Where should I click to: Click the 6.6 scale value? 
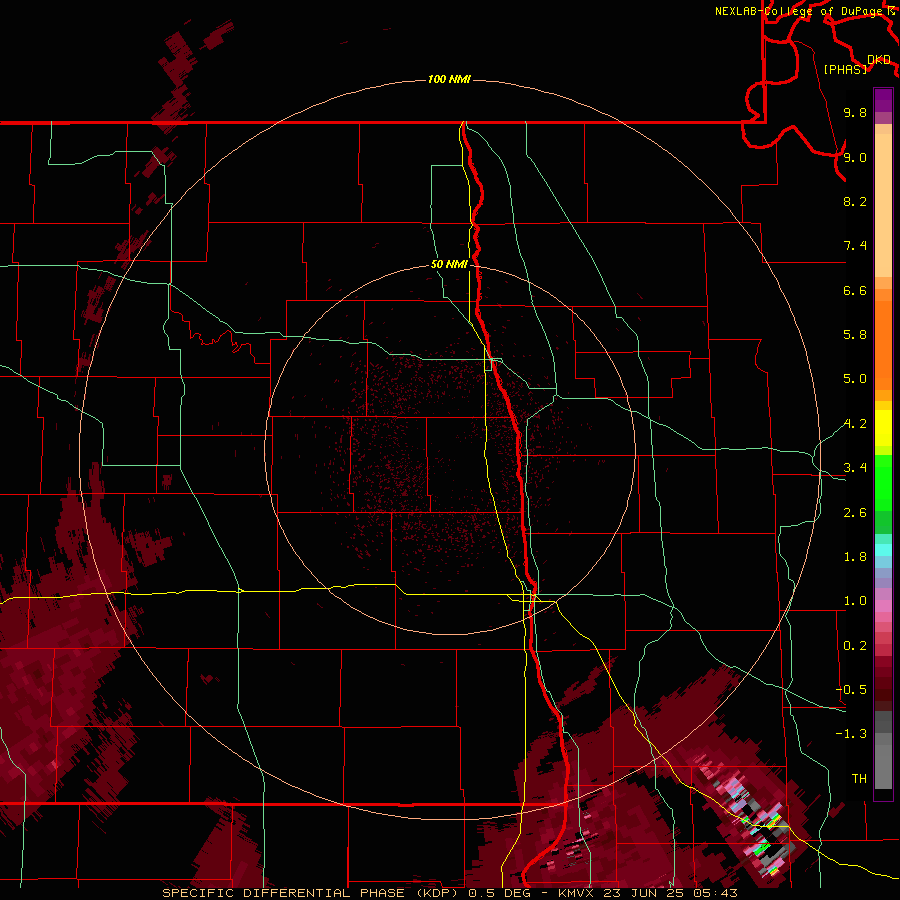(855, 290)
